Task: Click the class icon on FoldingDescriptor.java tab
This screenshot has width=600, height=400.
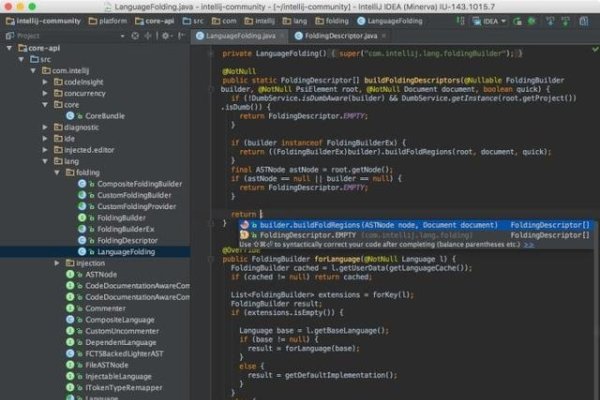Action: click(299, 36)
